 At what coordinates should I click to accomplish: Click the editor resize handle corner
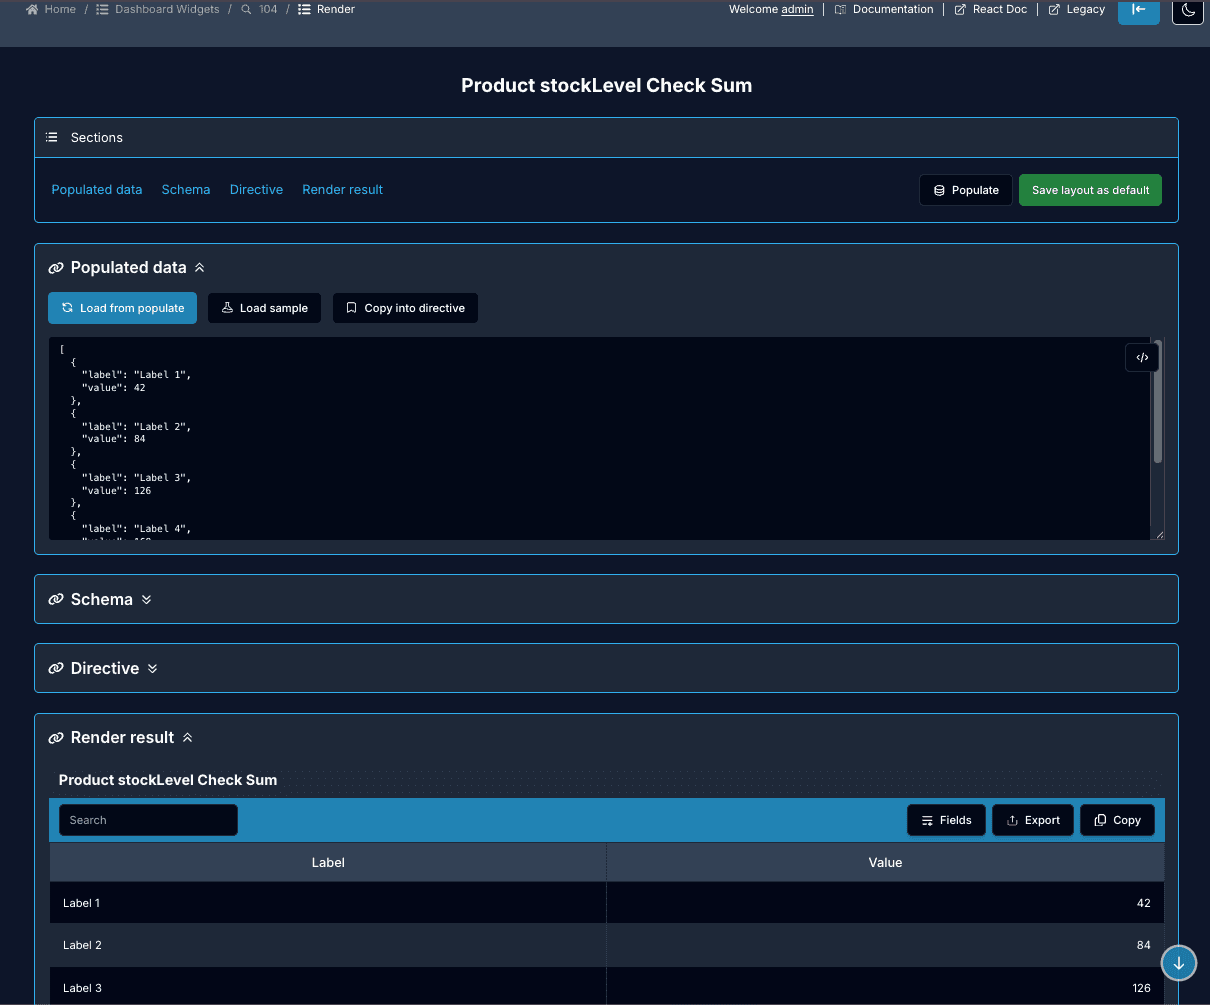pos(1160,535)
